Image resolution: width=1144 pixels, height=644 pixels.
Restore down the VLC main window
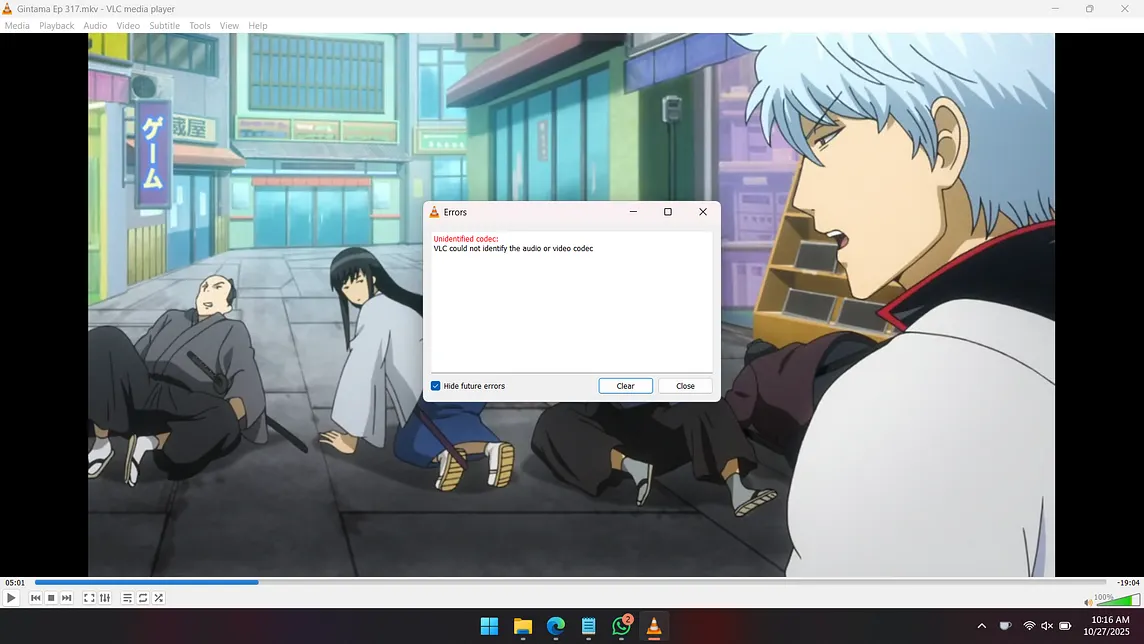click(1089, 9)
